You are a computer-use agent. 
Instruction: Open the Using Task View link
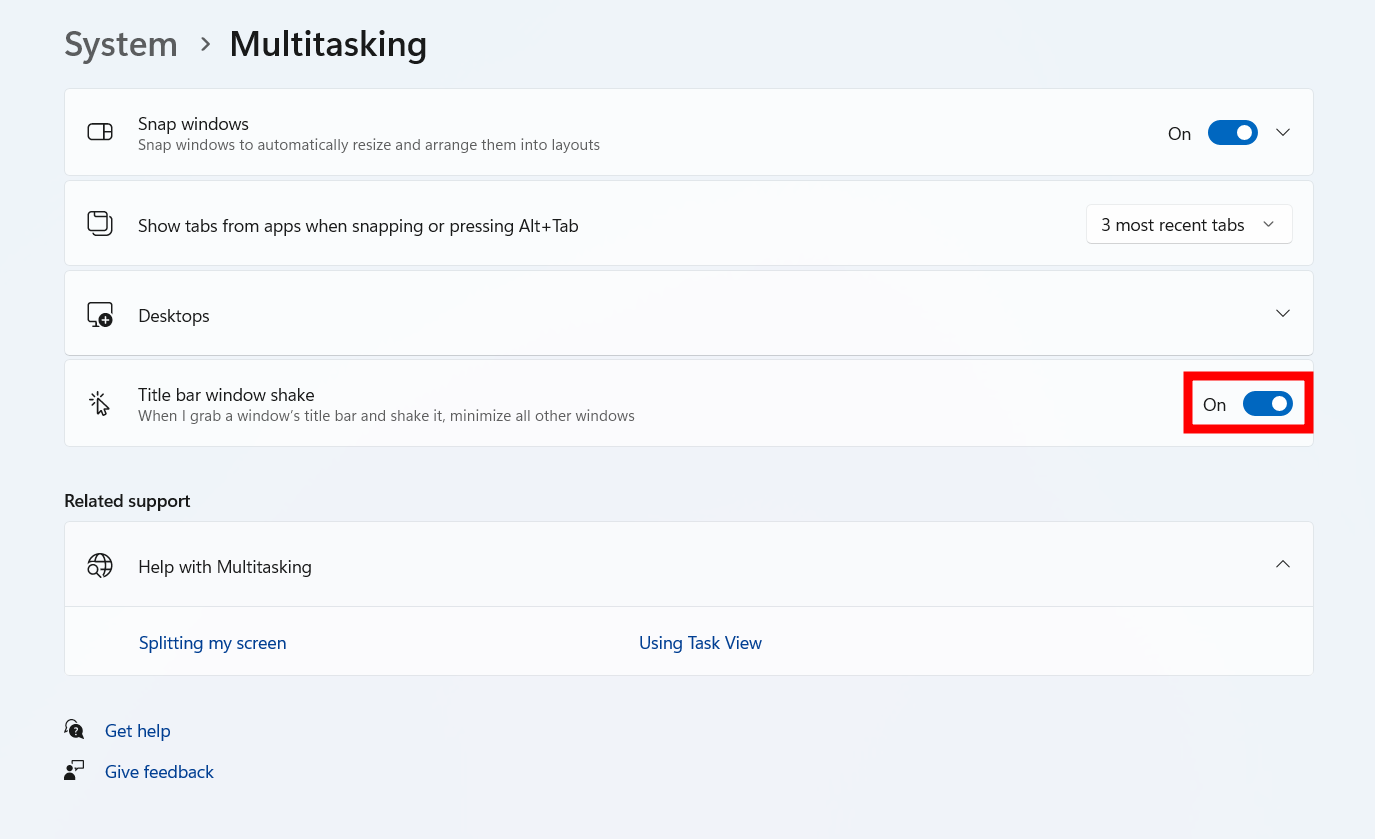700,643
